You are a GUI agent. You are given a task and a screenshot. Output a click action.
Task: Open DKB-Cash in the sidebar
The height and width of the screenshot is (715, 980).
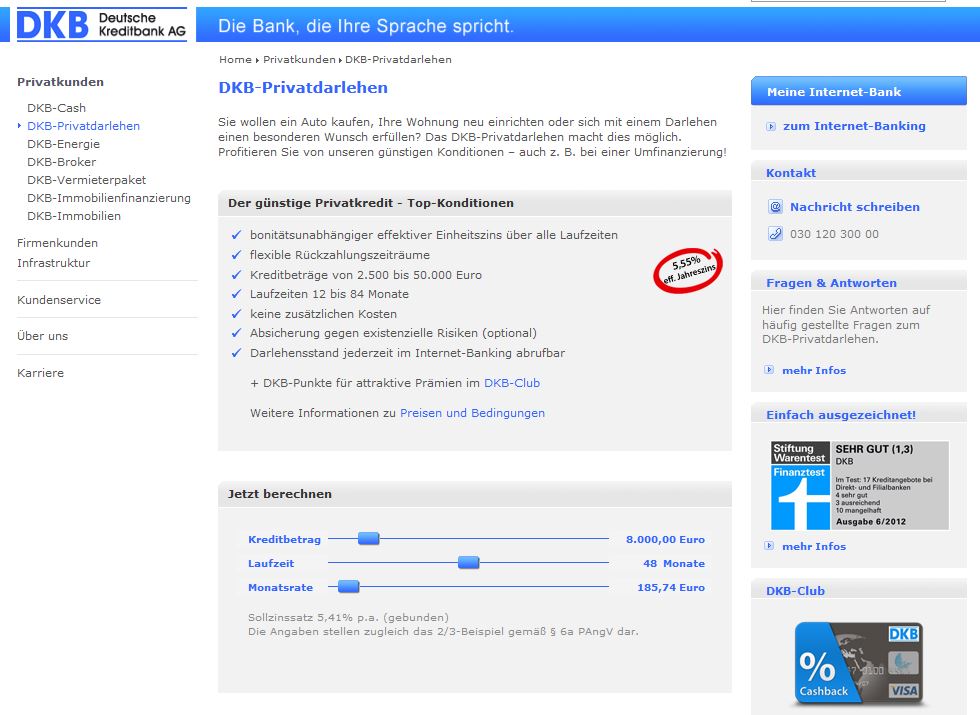point(56,108)
